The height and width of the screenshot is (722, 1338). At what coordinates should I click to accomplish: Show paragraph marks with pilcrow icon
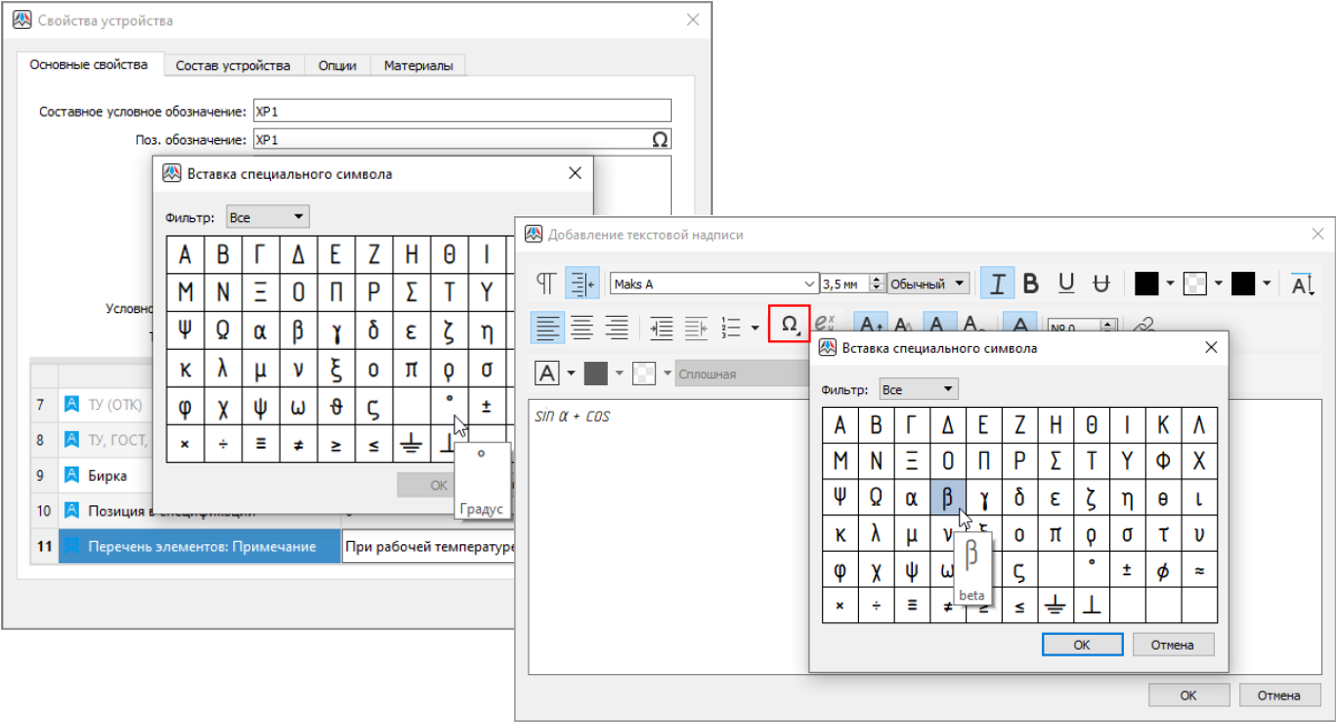click(x=546, y=284)
